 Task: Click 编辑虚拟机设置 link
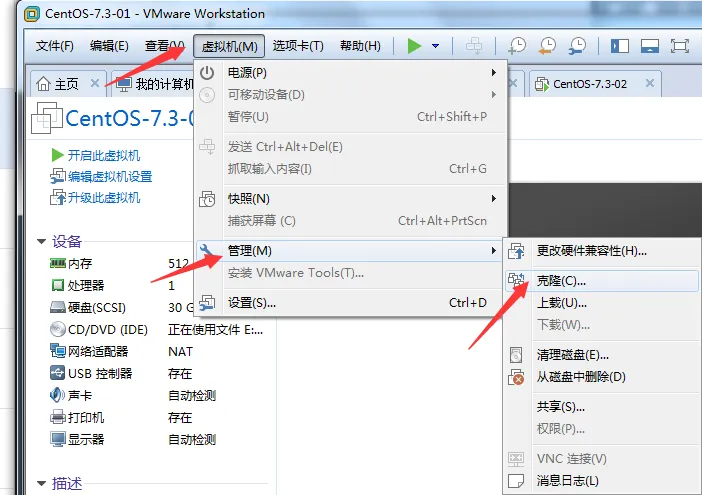click(x=110, y=176)
